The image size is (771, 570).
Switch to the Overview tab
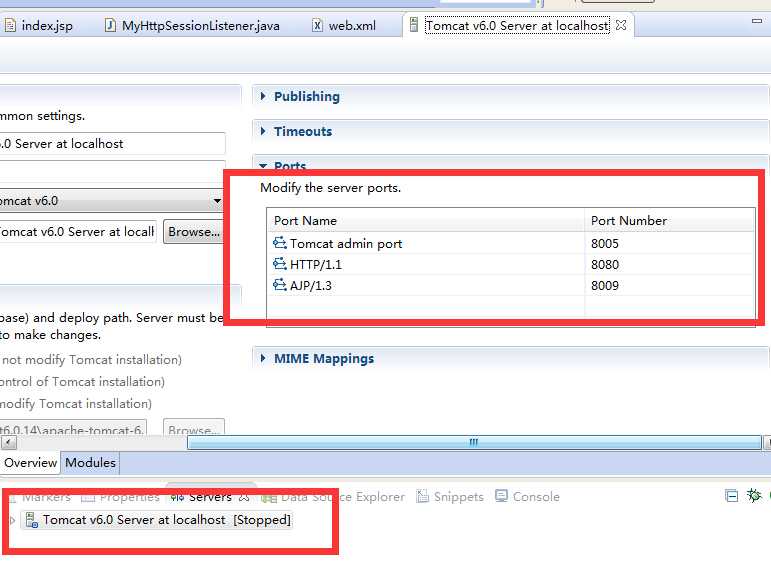coord(30,463)
